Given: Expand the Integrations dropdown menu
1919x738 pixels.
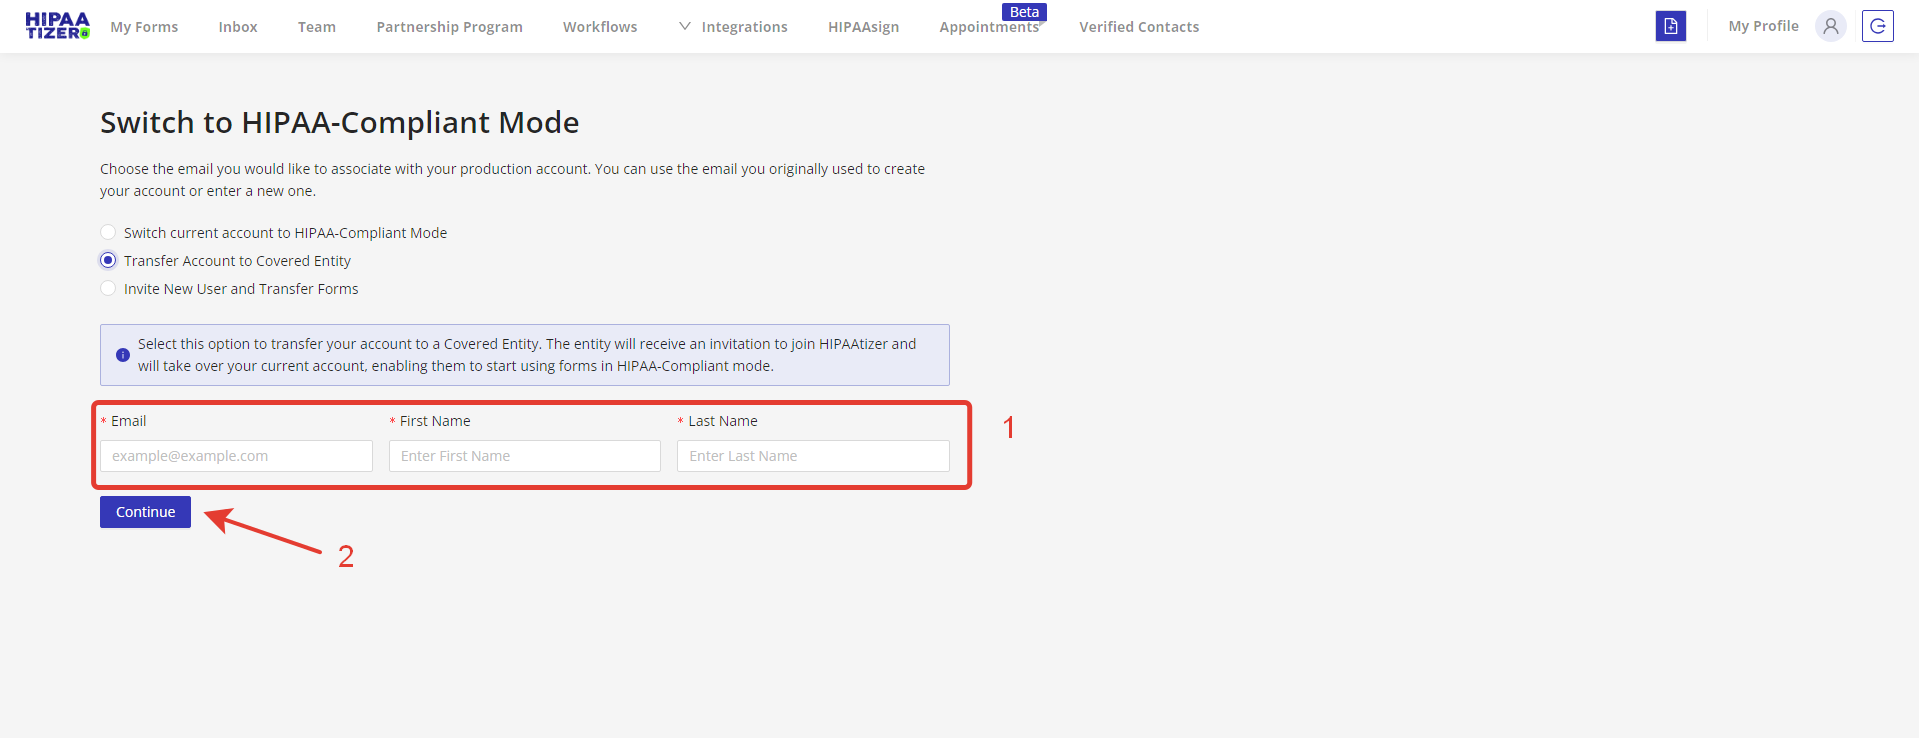Looking at the screenshot, I should pyautogui.click(x=733, y=27).
